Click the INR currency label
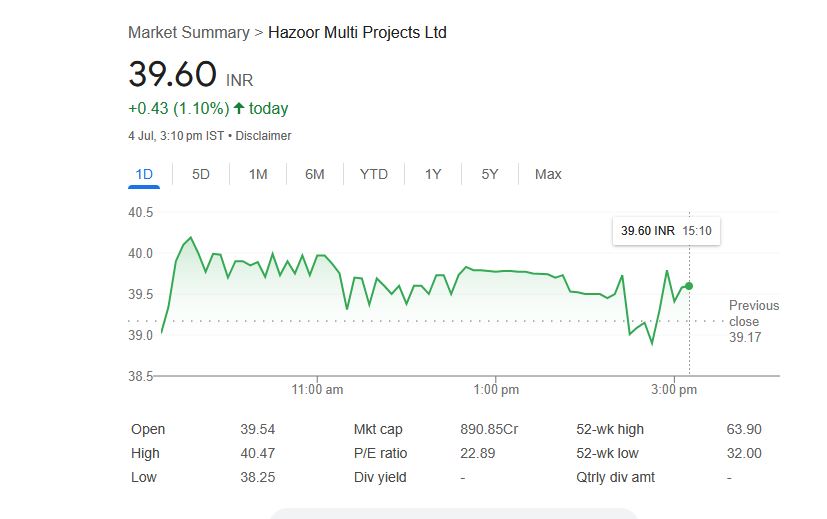This screenshot has width=827, height=519. click(239, 80)
